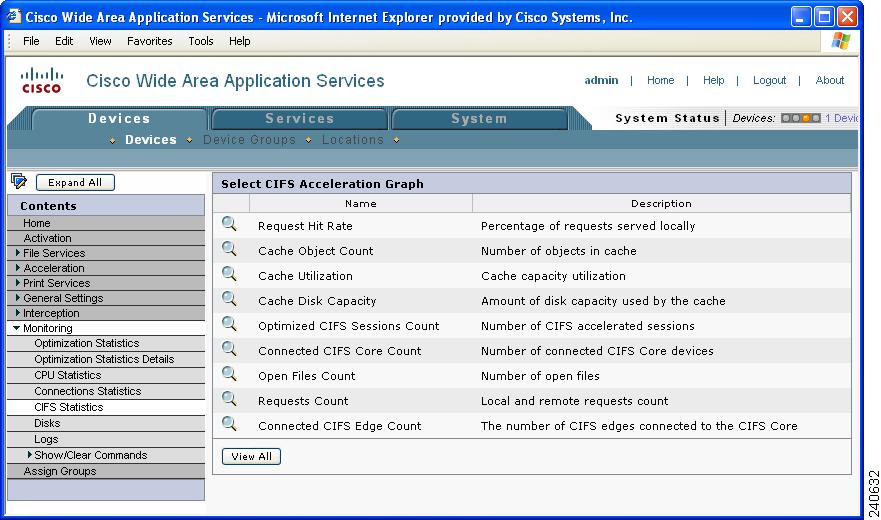Click the Expand All button
Image resolution: width=881 pixels, height=520 pixels.
pyautogui.click(x=75, y=182)
